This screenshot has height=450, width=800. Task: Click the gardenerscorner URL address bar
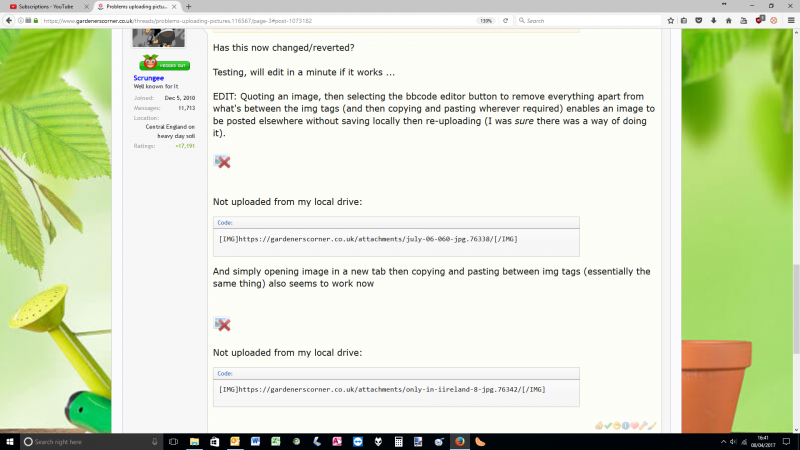click(250, 20)
